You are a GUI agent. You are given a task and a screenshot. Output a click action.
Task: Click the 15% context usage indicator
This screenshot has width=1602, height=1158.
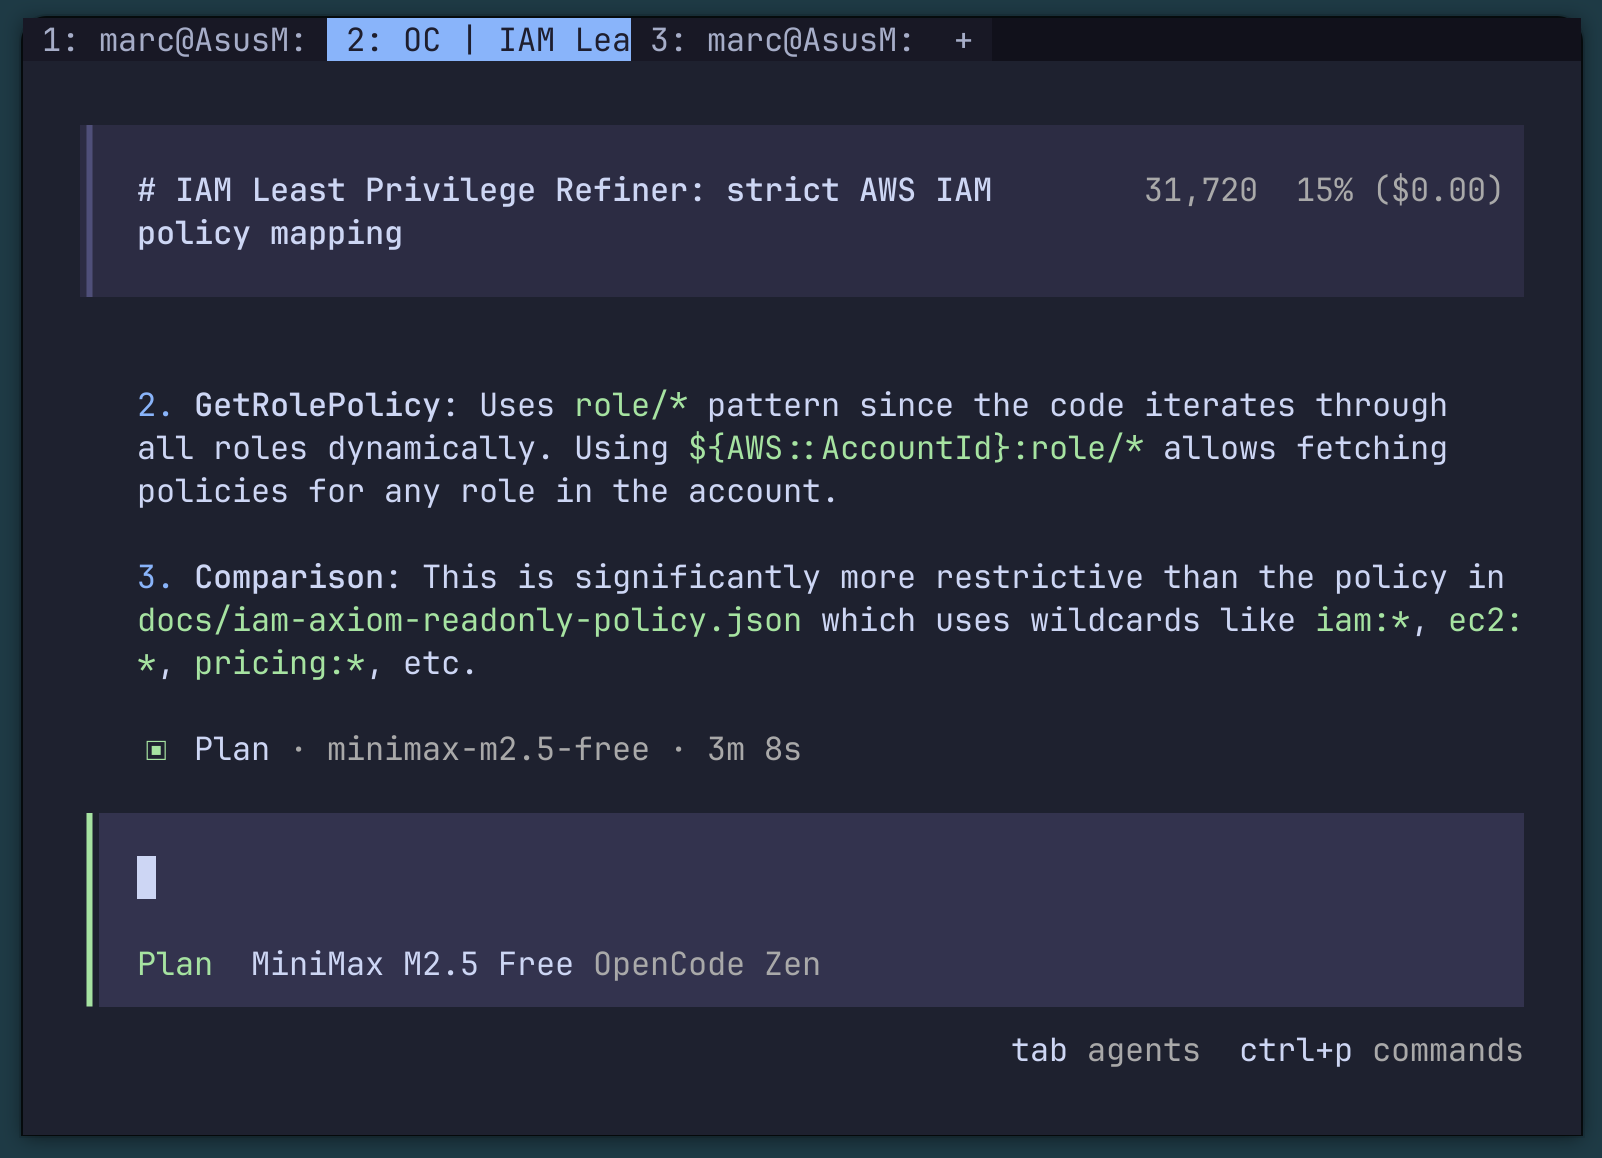[x=1324, y=189]
